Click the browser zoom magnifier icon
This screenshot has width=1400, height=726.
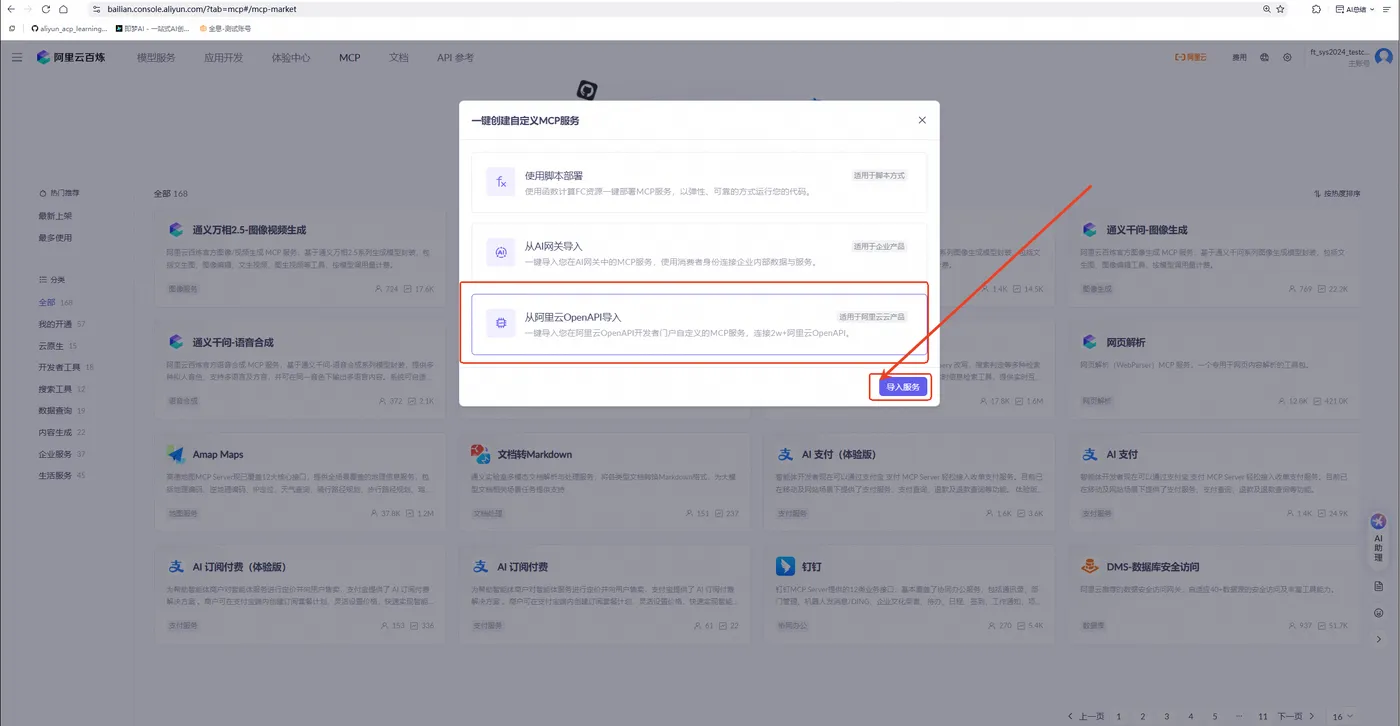click(1268, 9)
